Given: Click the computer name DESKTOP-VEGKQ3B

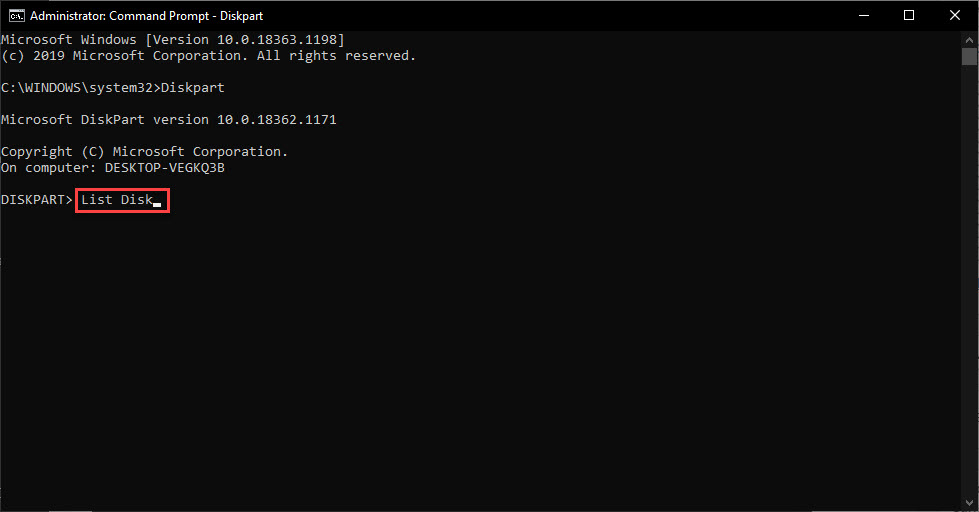Looking at the screenshot, I should (165, 168).
